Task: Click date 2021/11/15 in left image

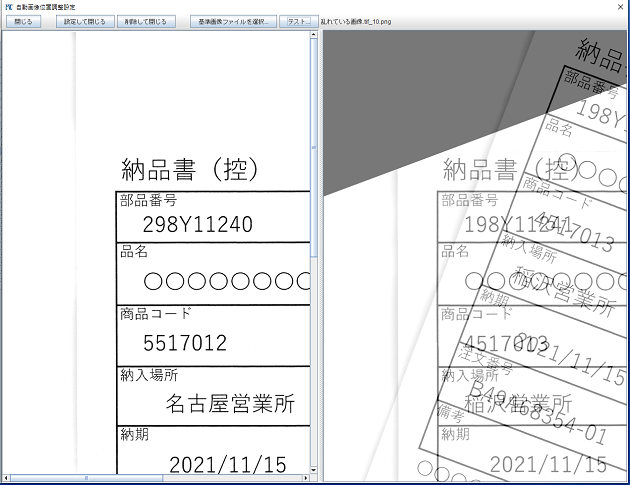Action: click(x=228, y=465)
